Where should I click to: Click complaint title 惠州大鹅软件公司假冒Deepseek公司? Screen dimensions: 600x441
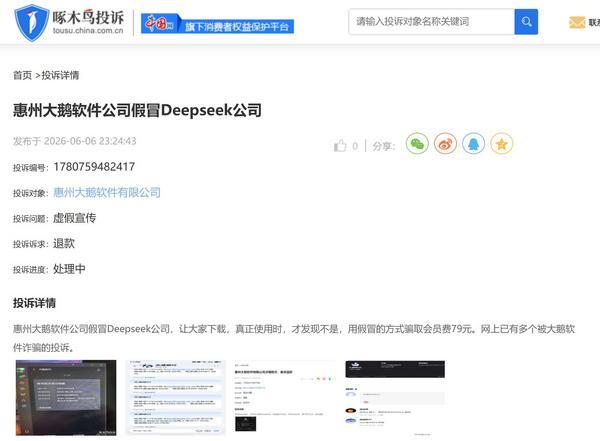[137, 110]
